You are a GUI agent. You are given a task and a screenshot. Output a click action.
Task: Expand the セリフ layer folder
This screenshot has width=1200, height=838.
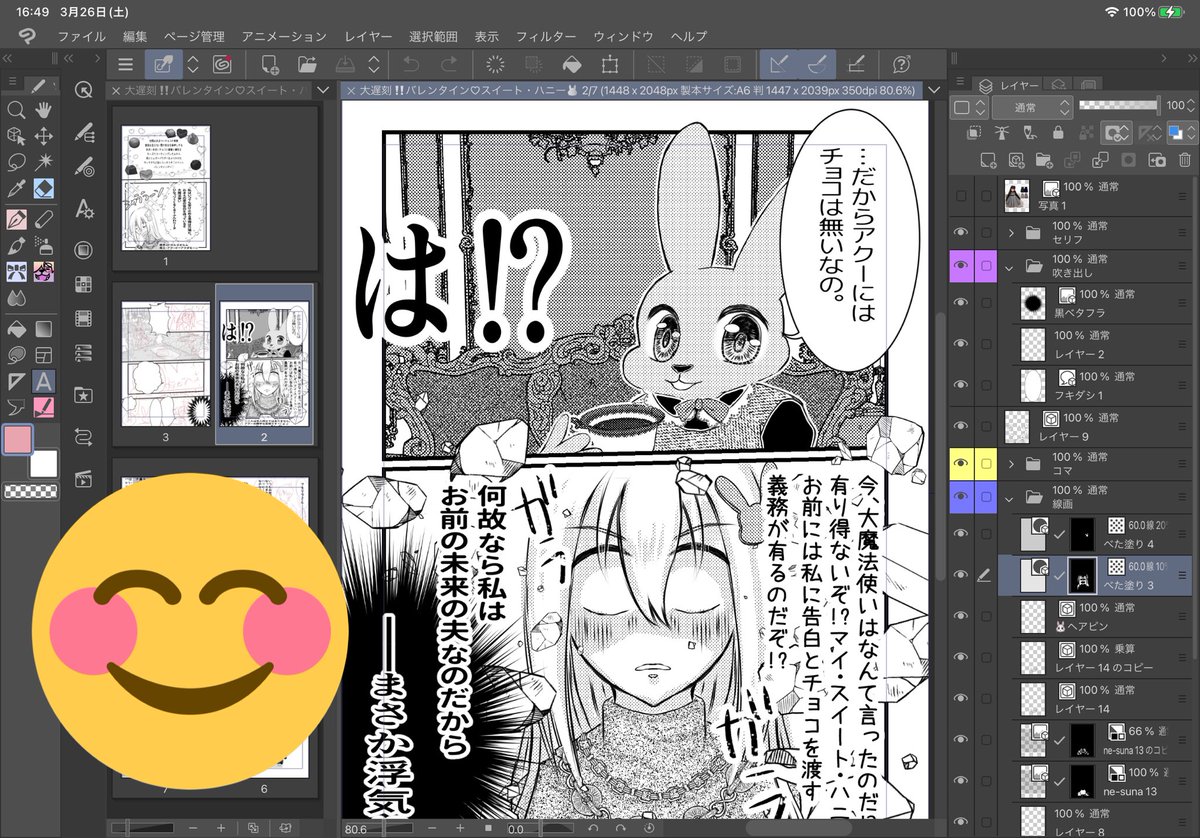point(1011,233)
